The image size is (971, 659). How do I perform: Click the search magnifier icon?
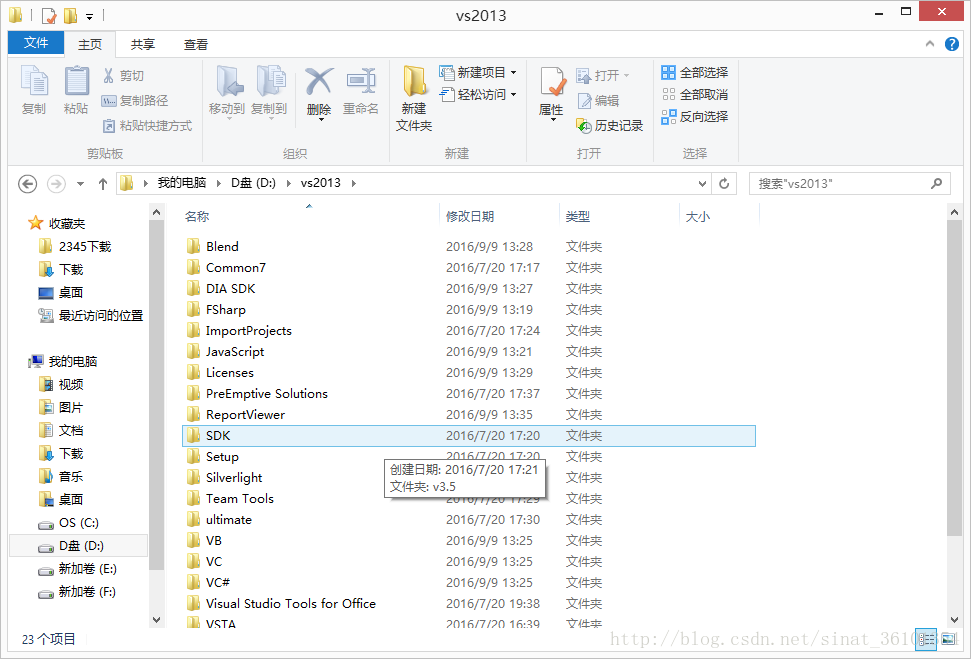(x=936, y=183)
